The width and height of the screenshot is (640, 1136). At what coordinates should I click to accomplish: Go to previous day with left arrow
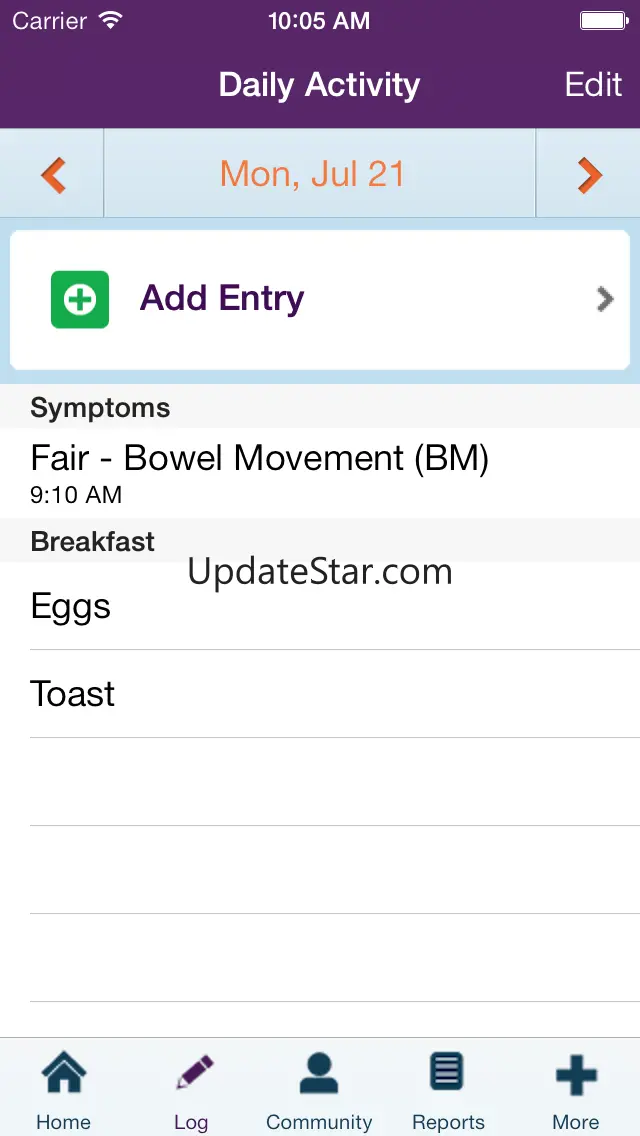click(53, 175)
